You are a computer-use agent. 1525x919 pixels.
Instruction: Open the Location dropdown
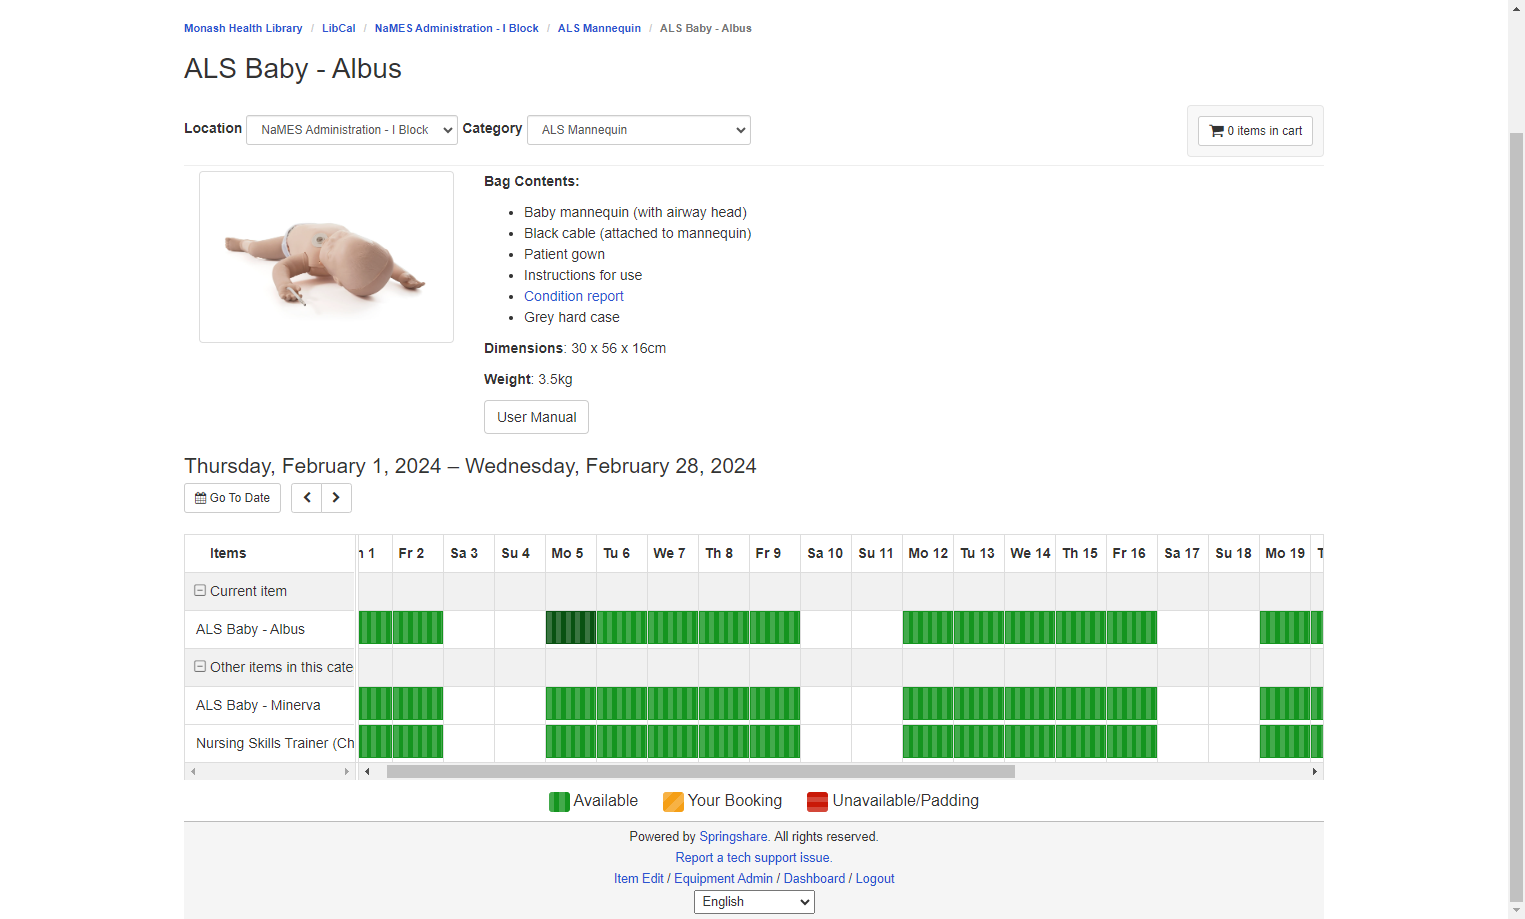[x=352, y=130]
